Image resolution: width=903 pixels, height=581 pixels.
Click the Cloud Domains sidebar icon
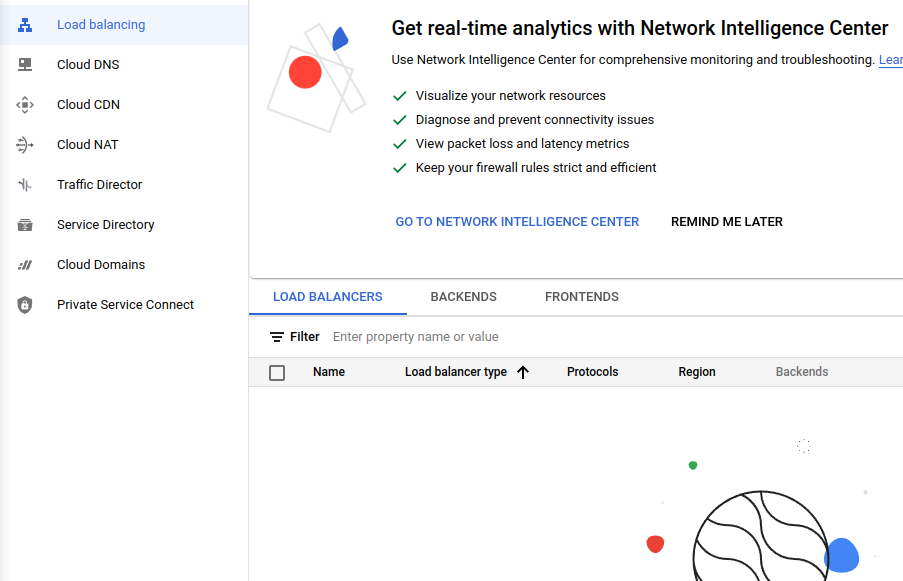click(25, 265)
